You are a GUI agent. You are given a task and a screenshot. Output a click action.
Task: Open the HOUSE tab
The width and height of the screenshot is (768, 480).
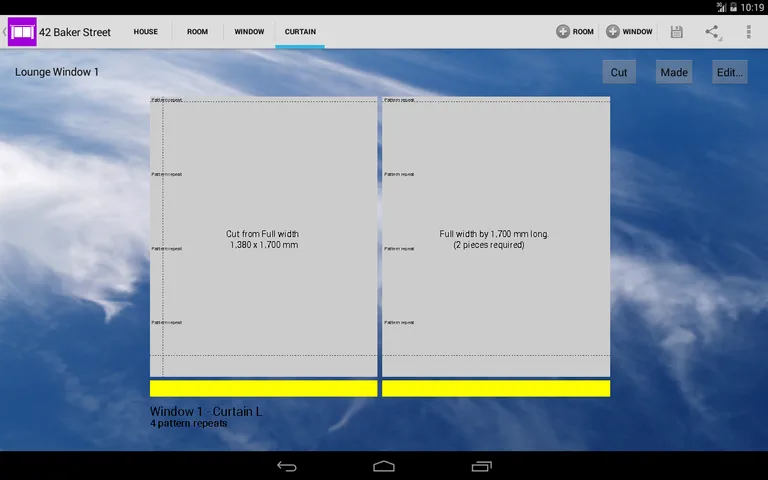(145, 32)
